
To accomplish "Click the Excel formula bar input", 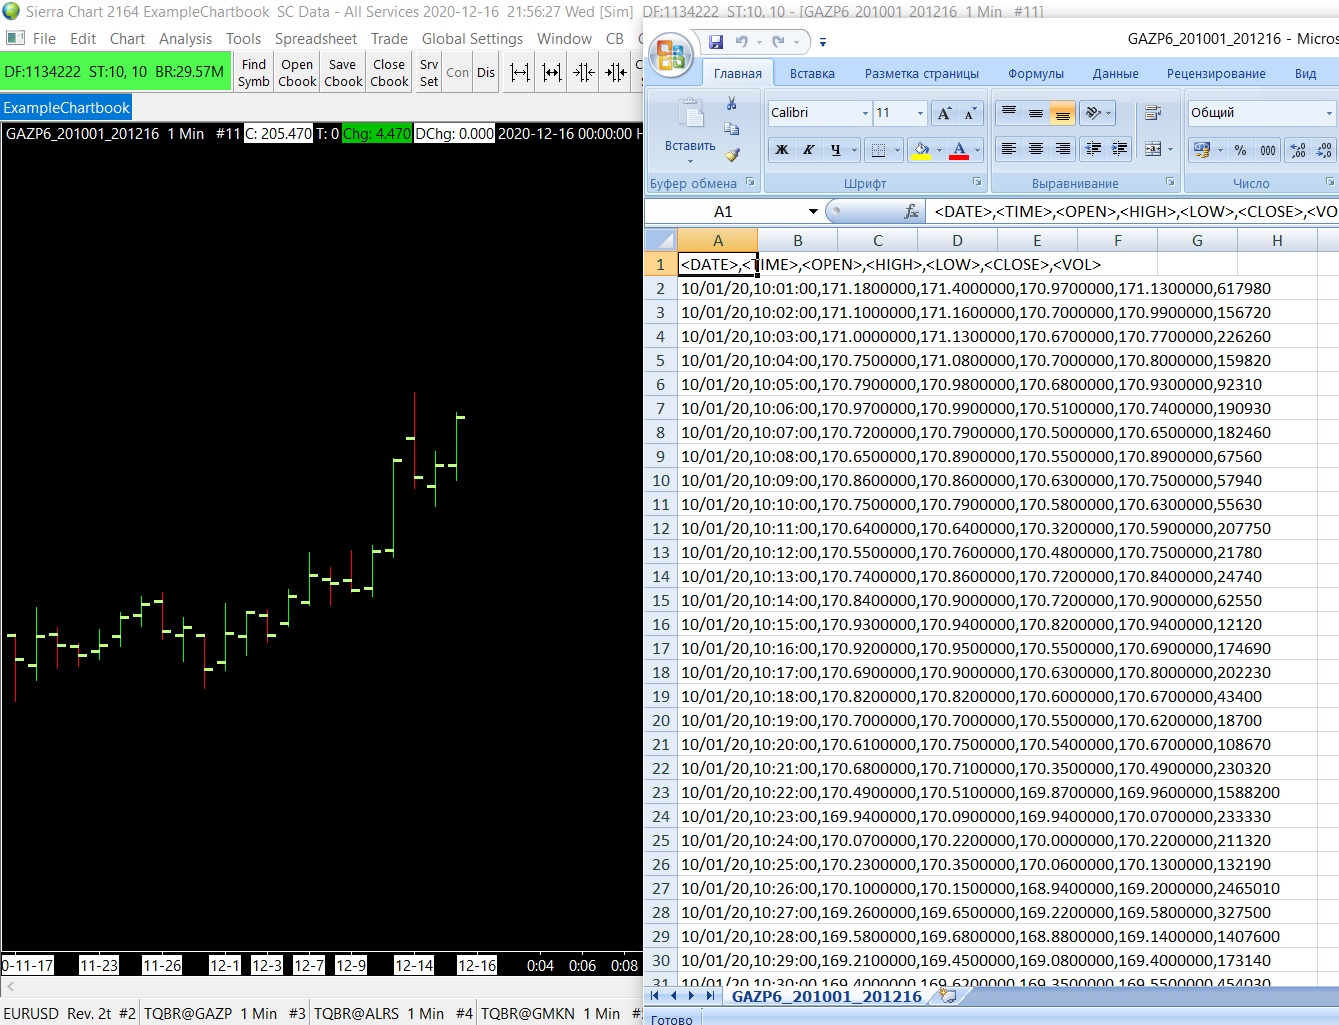I will click(x=1134, y=211).
